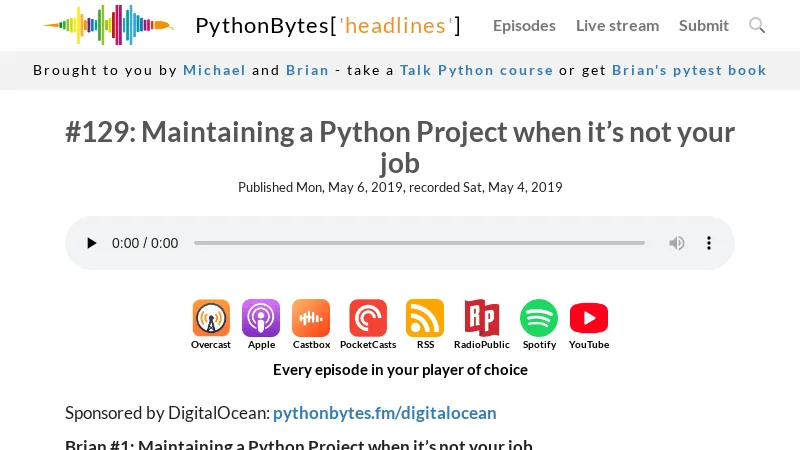This screenshot has width=800, height=450.
Task: Open the YouTube icon
Action: point(589,319)
